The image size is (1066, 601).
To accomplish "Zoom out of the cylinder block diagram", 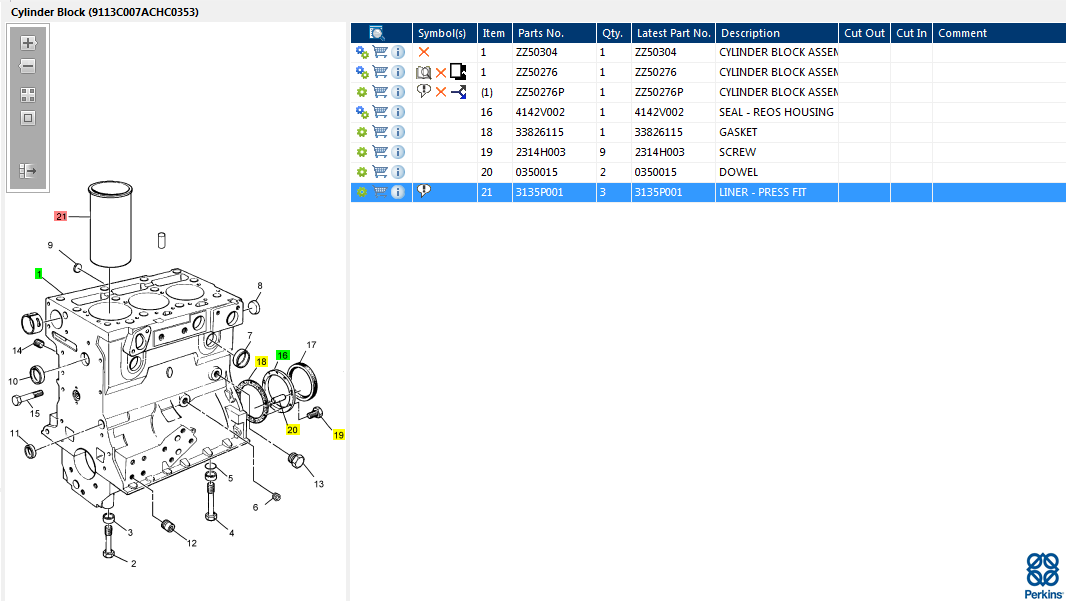I will coord(28,66).
